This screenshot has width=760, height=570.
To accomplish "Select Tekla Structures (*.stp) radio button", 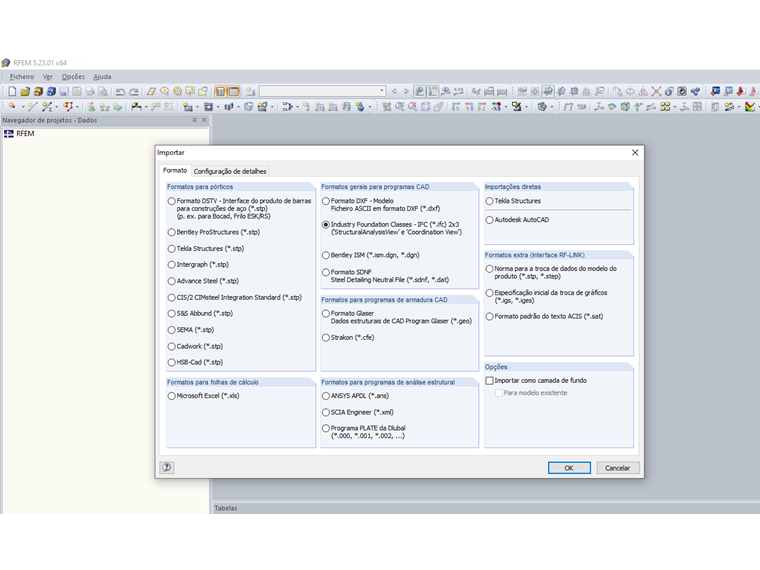I will tap(172, 249).
